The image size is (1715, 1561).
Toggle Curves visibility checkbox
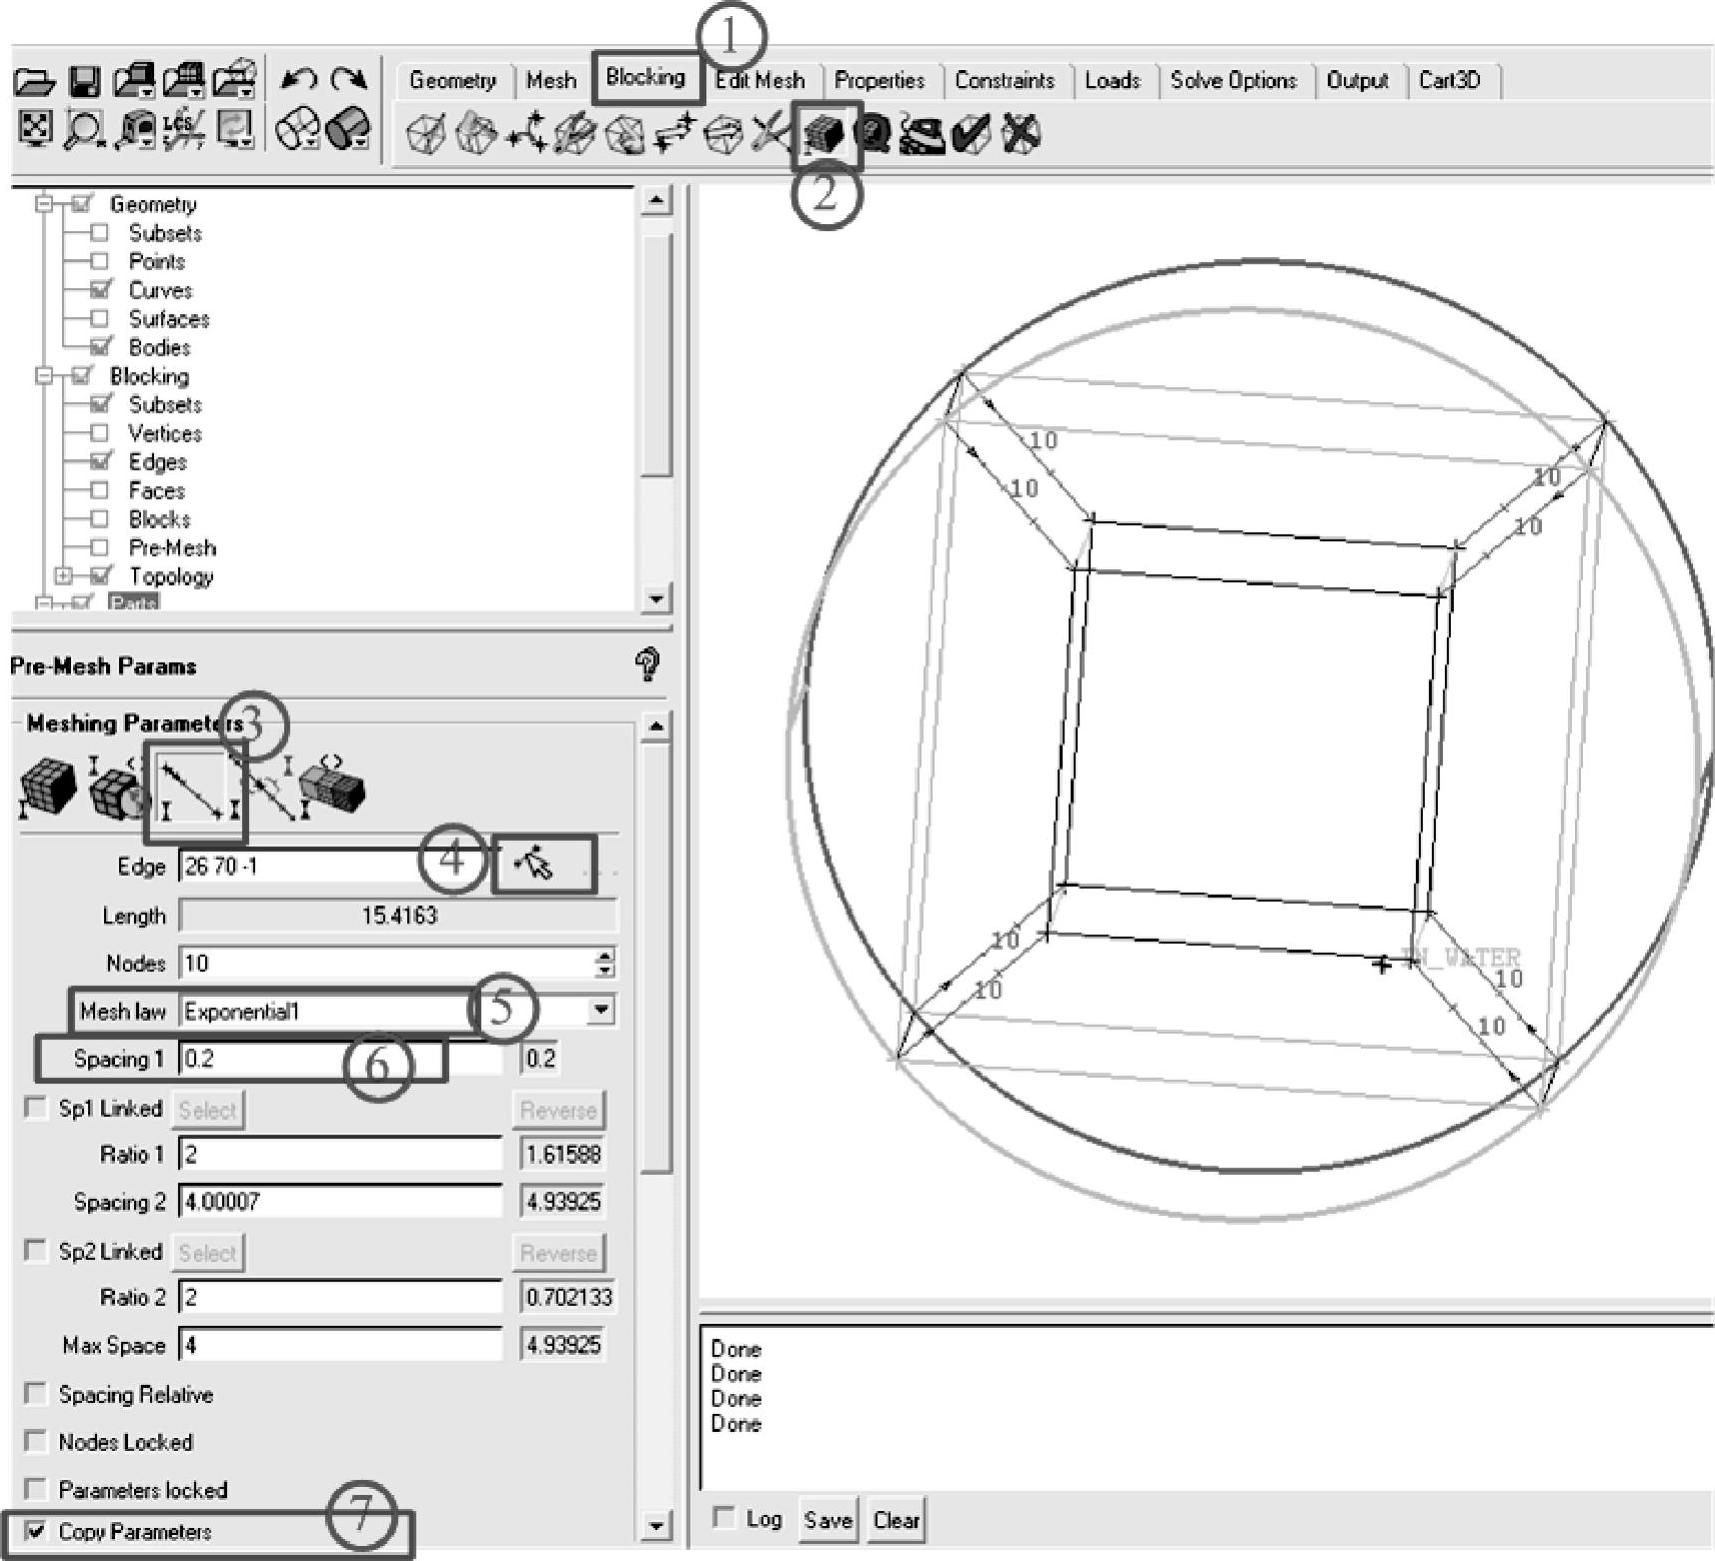coord(100,290)
